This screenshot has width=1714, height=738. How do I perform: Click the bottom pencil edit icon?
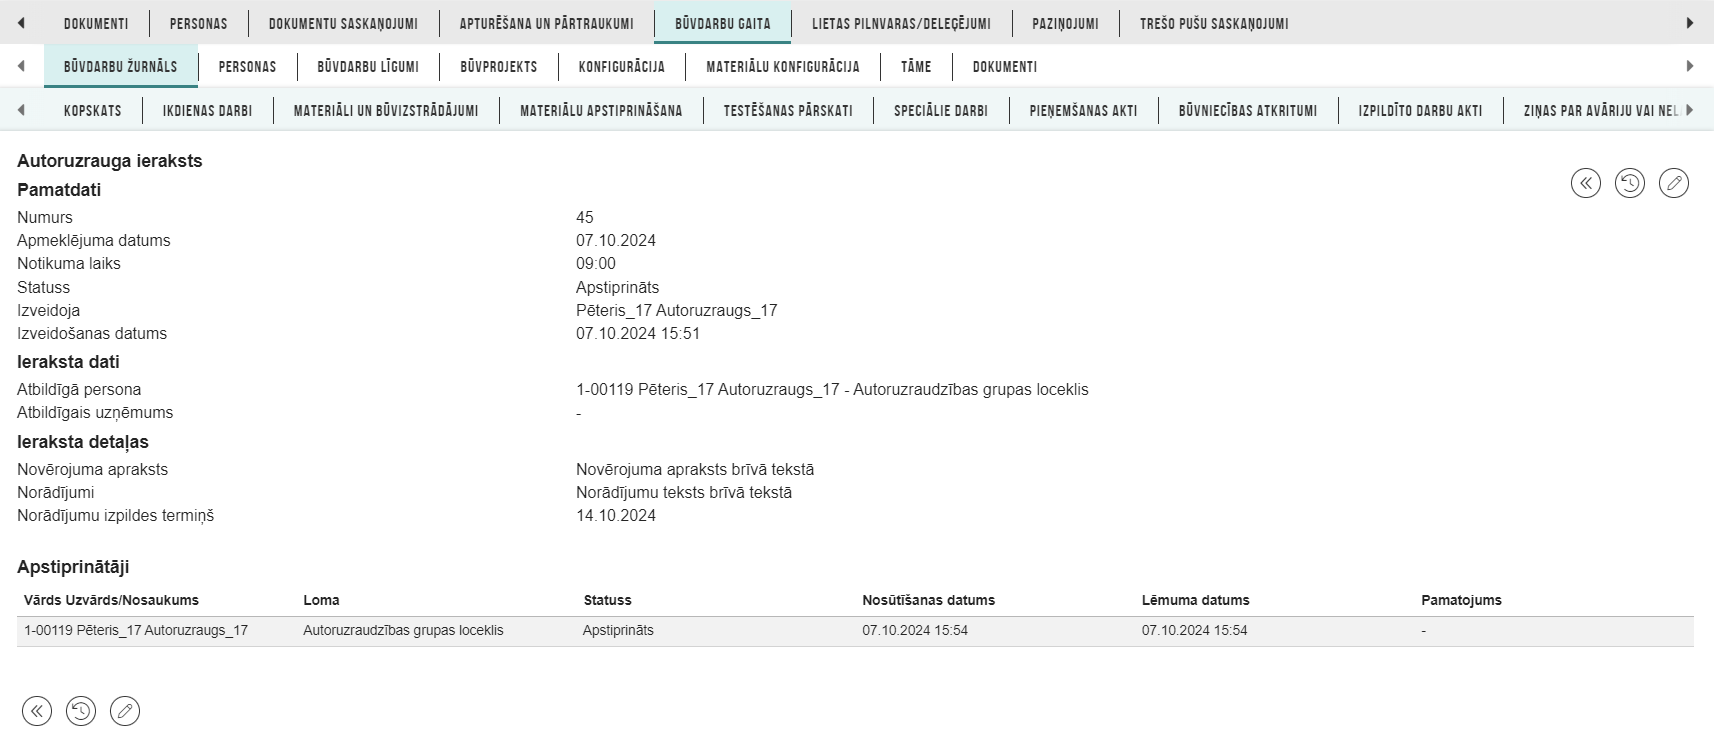coord(125,711)
